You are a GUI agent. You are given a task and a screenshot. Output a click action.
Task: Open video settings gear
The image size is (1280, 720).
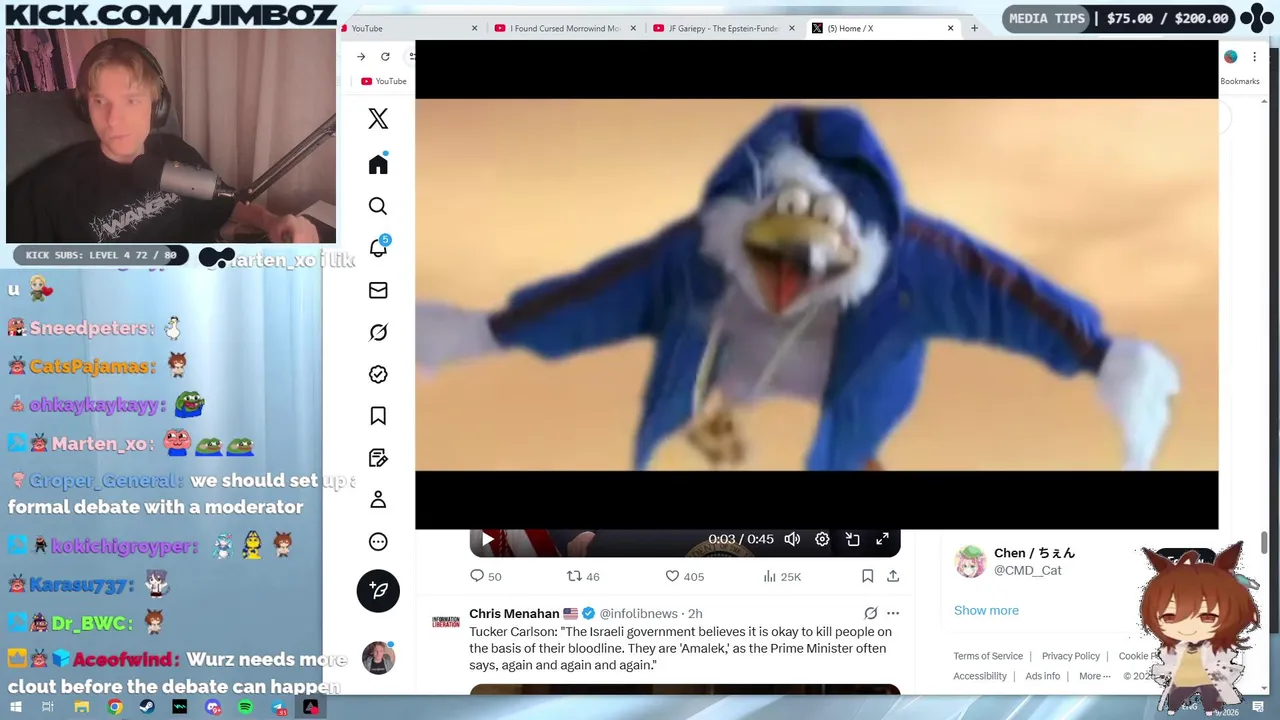click(x=822, y=539)
